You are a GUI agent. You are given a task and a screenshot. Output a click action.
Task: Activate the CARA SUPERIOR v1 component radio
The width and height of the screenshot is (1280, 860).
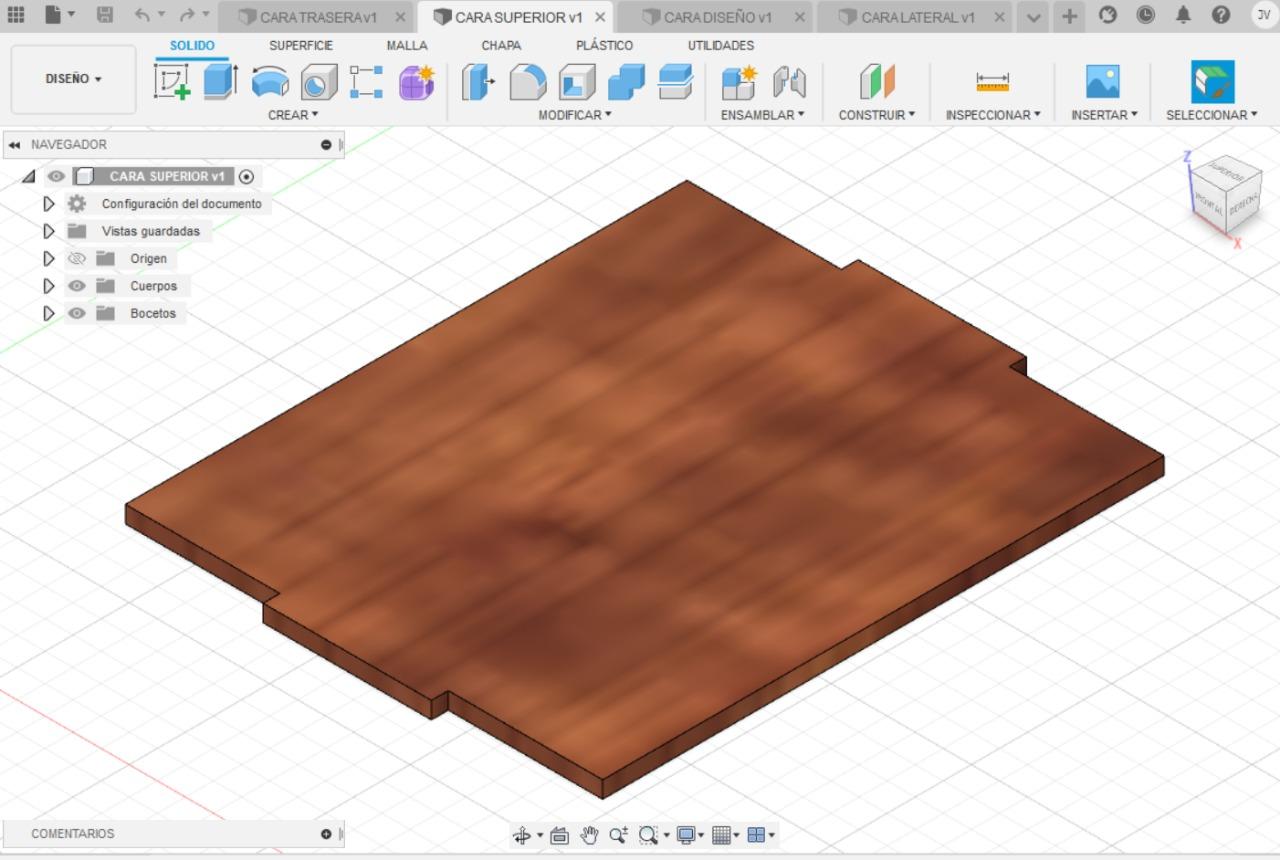coord(247,176)
